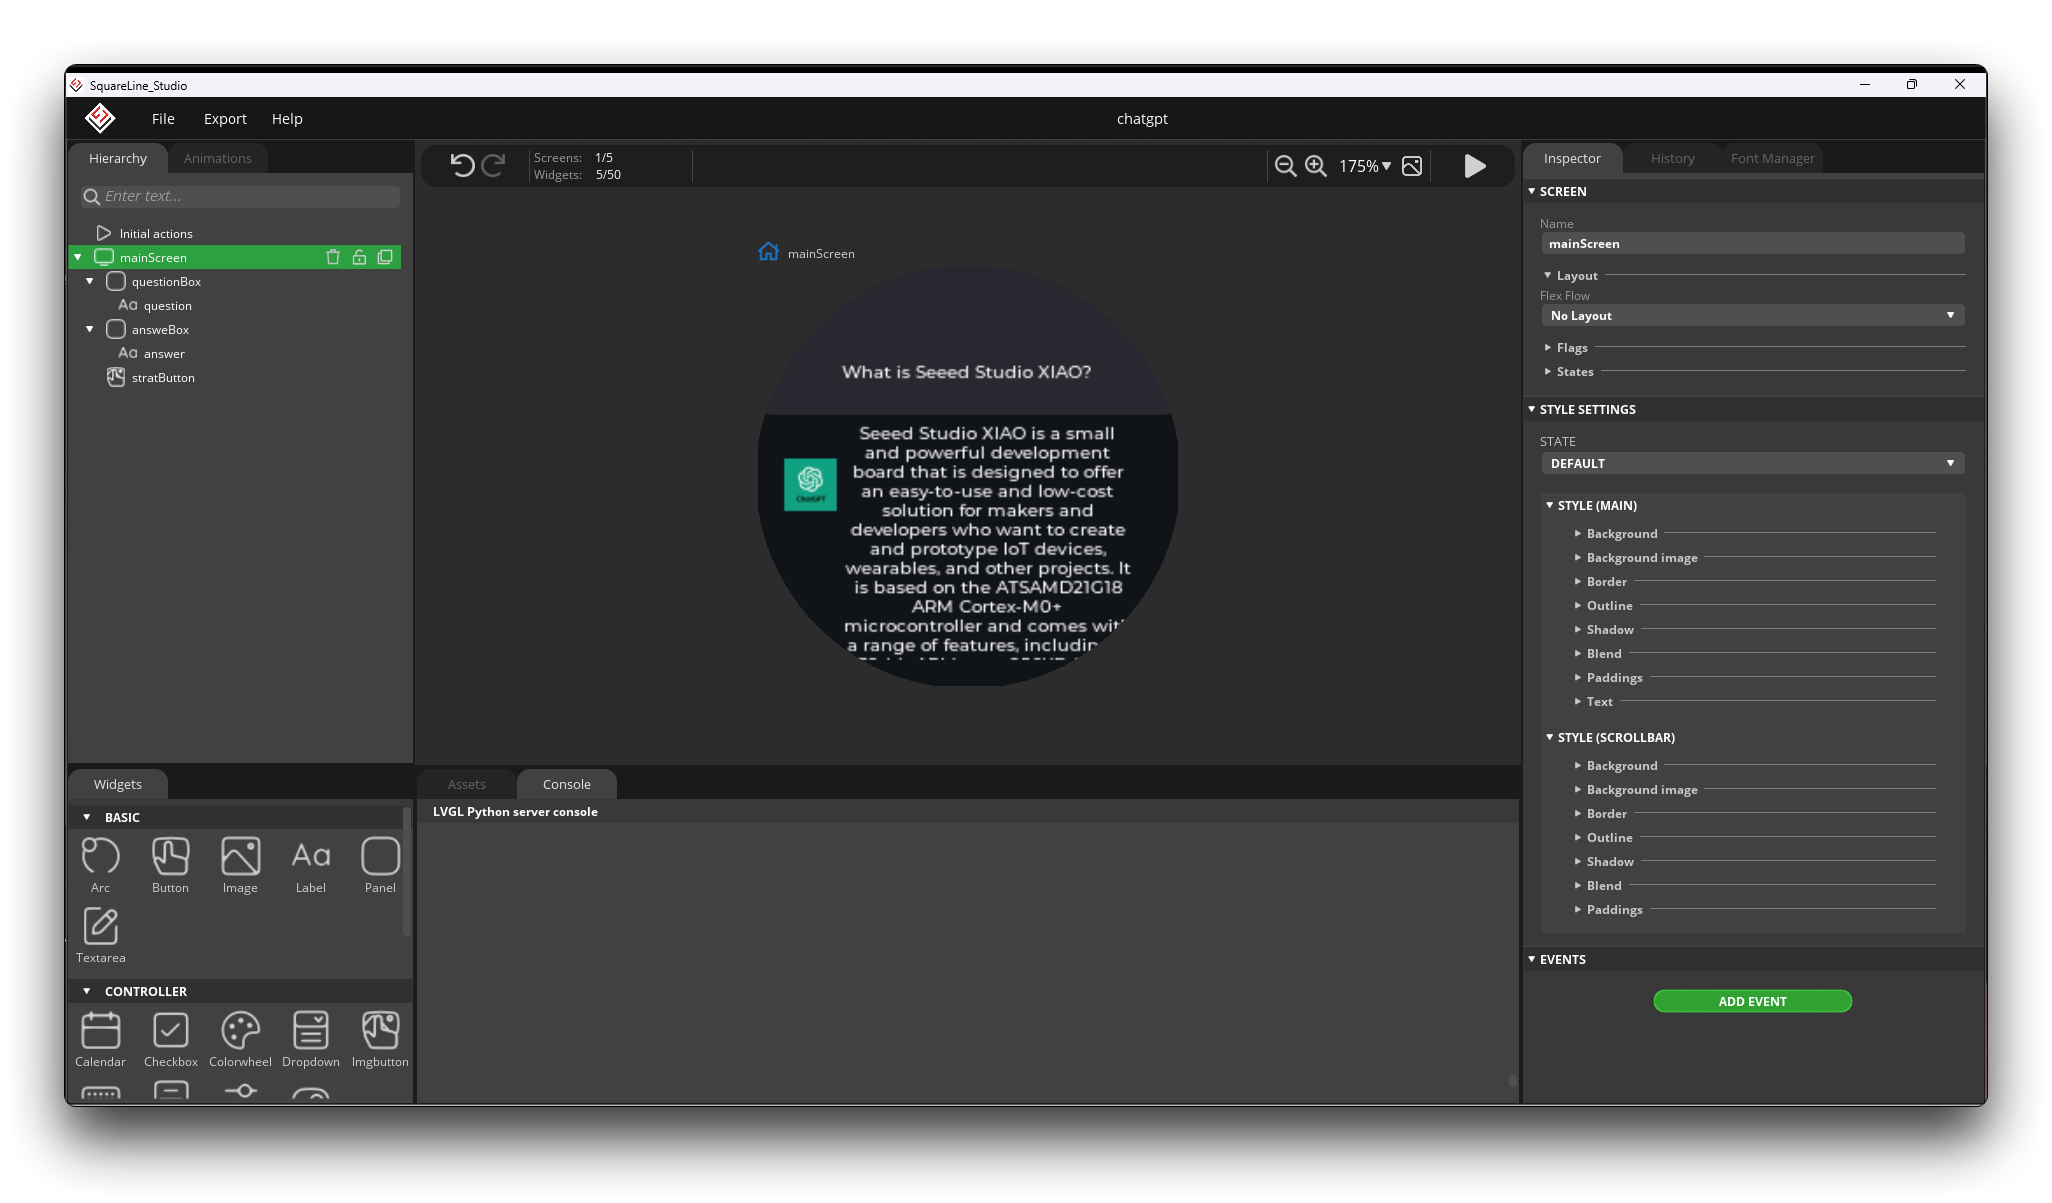Collapse the mainScreen tree node
The width and height of the screenshot is (2052, 1203).
[78, 257]
